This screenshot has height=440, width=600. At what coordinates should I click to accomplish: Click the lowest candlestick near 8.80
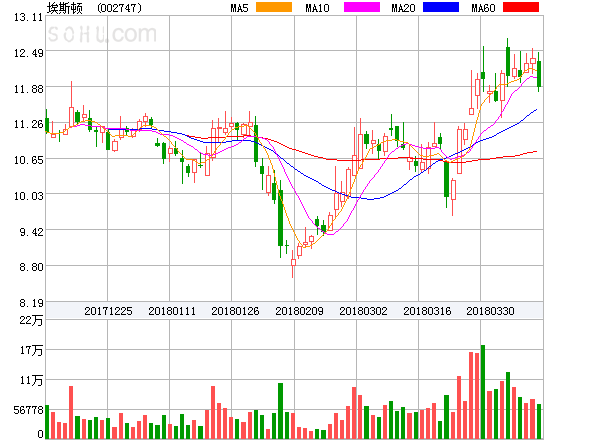(x=293, y=264)
